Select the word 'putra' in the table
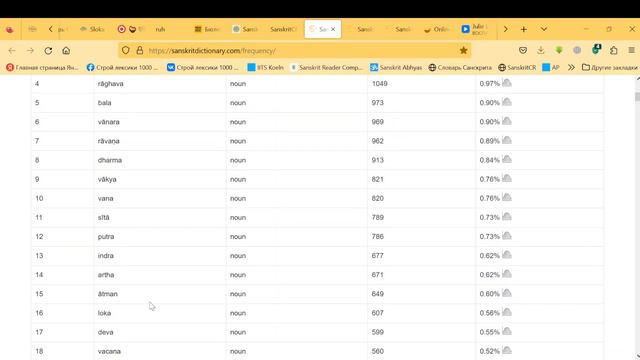 pyautogui.click(x=106, y=236)
